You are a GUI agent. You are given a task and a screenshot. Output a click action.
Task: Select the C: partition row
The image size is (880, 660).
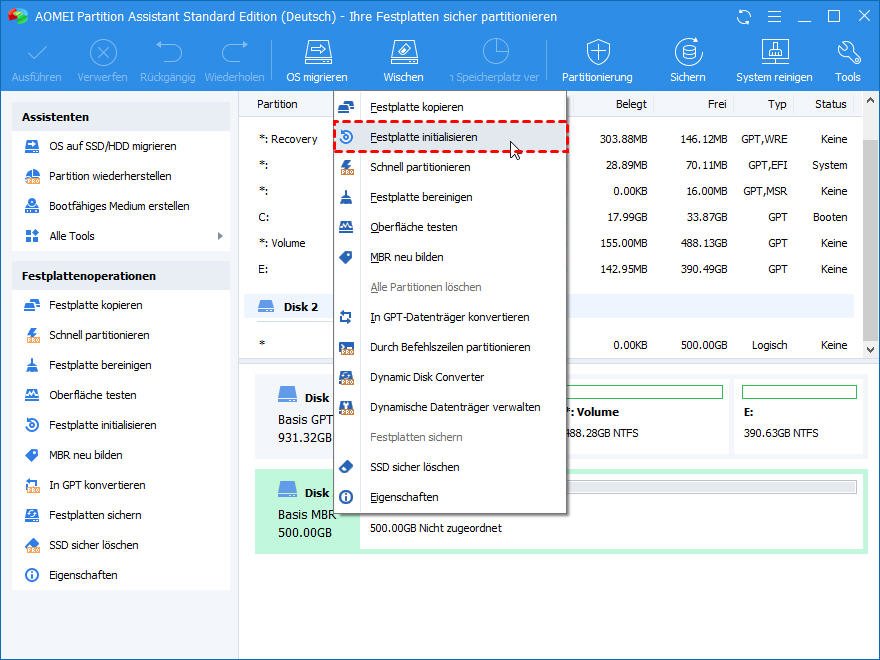(550, 217)
